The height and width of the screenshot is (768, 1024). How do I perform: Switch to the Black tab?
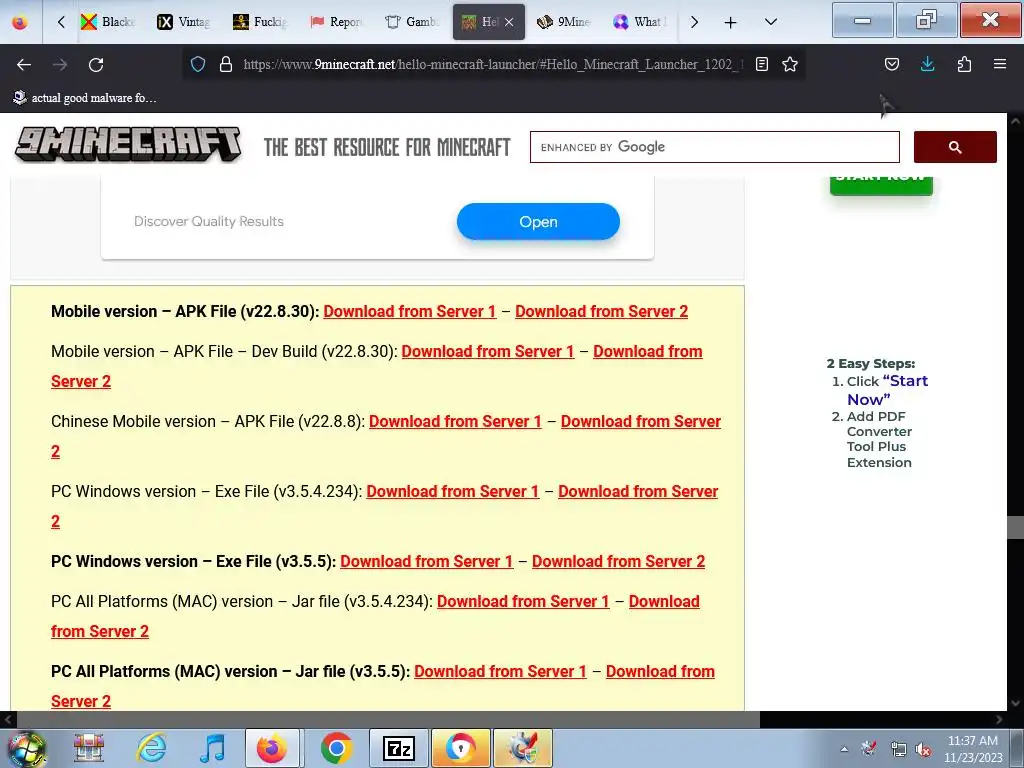point(108,22)
